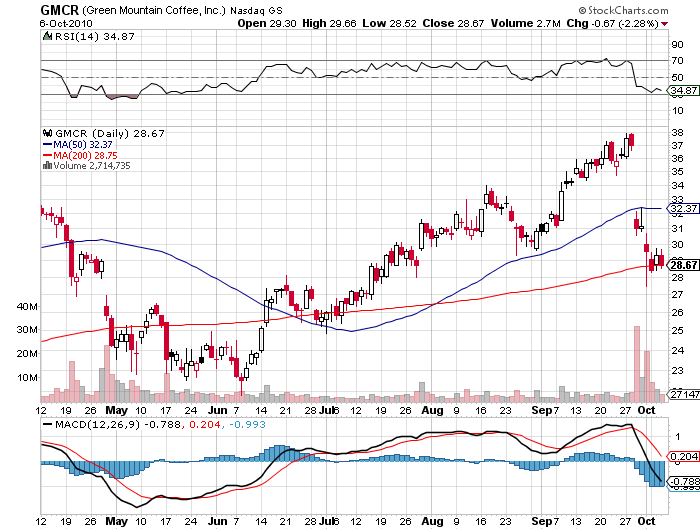The image size is (700, 530).
Task: Click the "MA(200) 28.75" legend text
Action: [x=85, y=155]
